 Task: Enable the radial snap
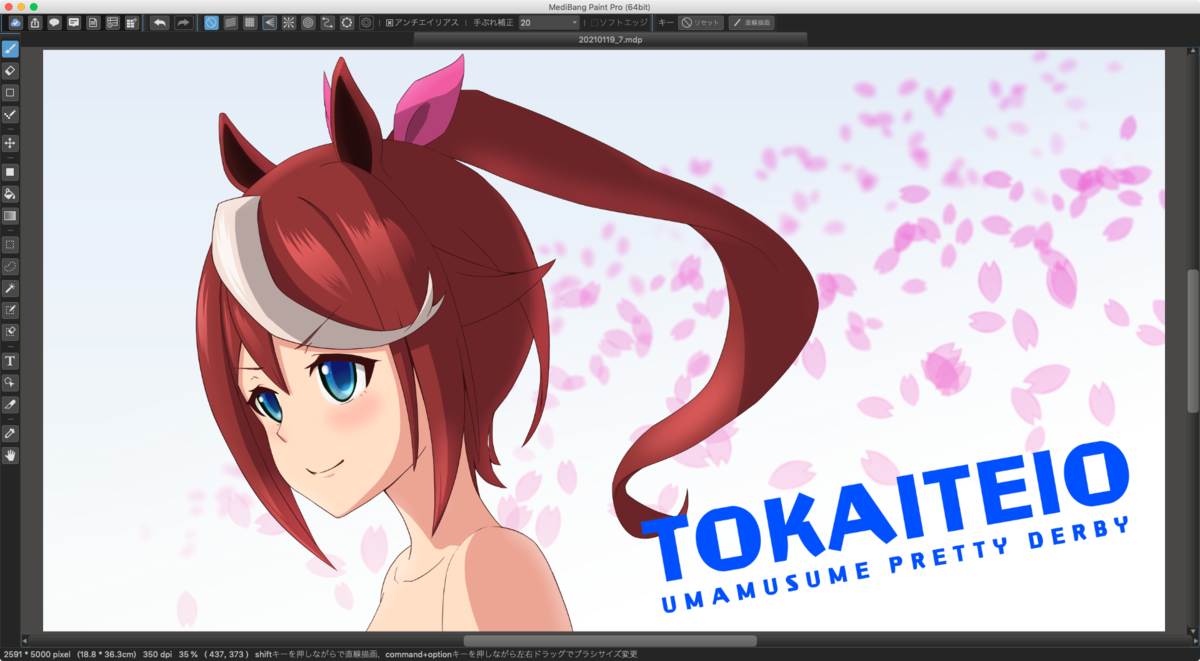tap(289, 22)
